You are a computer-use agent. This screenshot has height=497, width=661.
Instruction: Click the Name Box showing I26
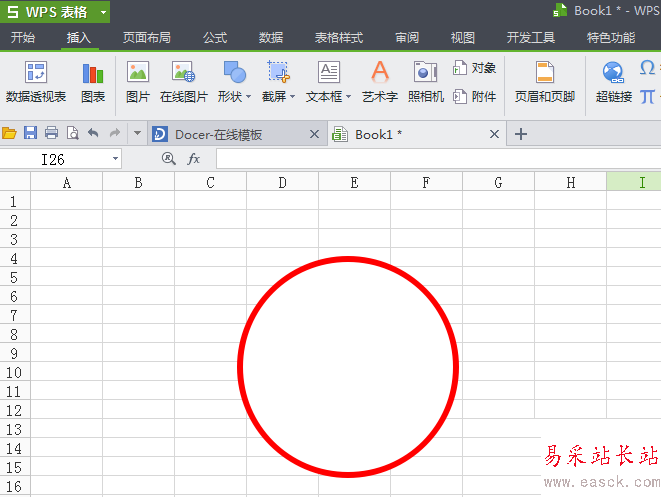click(x=60, y=159)
